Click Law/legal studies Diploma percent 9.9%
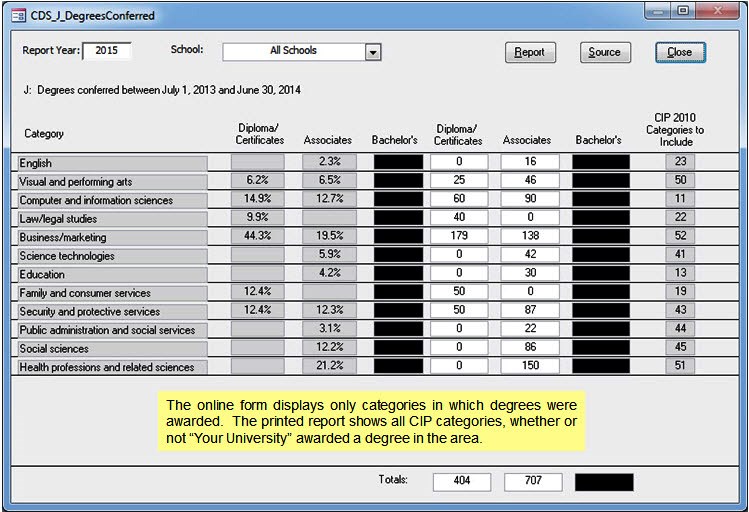Screen dimensions: 749x512 [x=258, y=218]
